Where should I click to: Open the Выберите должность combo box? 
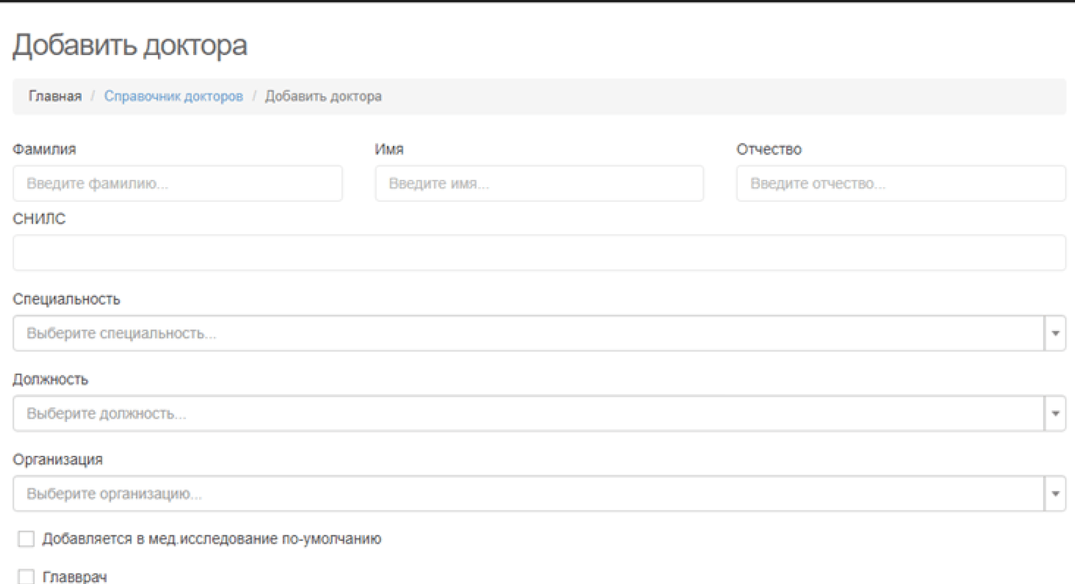coord(529,414)
